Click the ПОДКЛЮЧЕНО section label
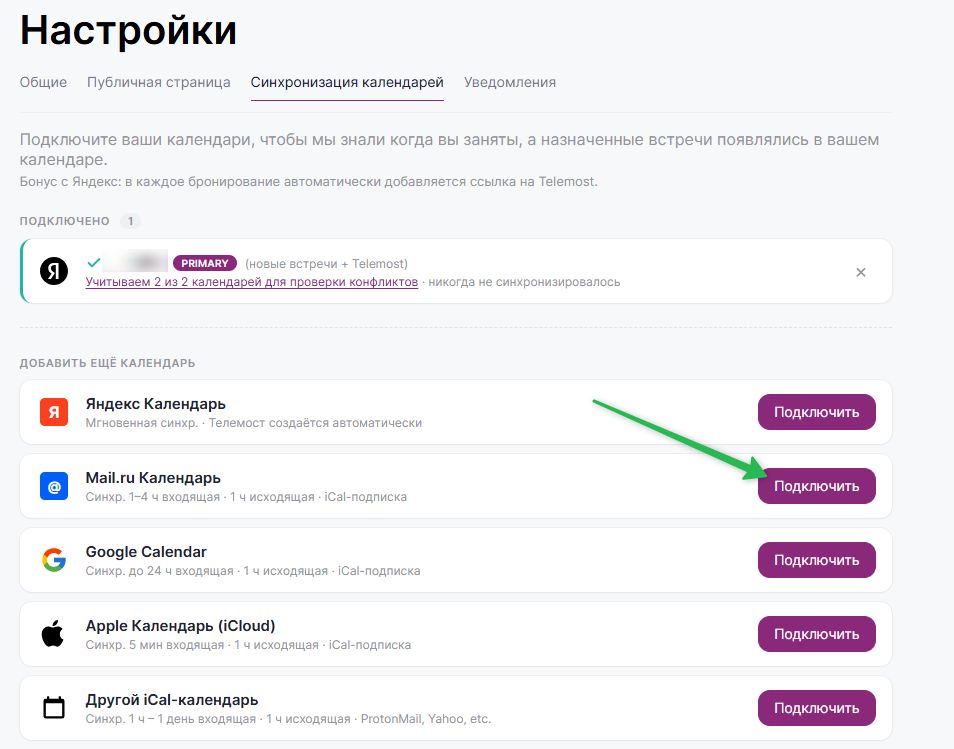The width and height of the screenshot is (954, 749). click(x=64, y=221)
